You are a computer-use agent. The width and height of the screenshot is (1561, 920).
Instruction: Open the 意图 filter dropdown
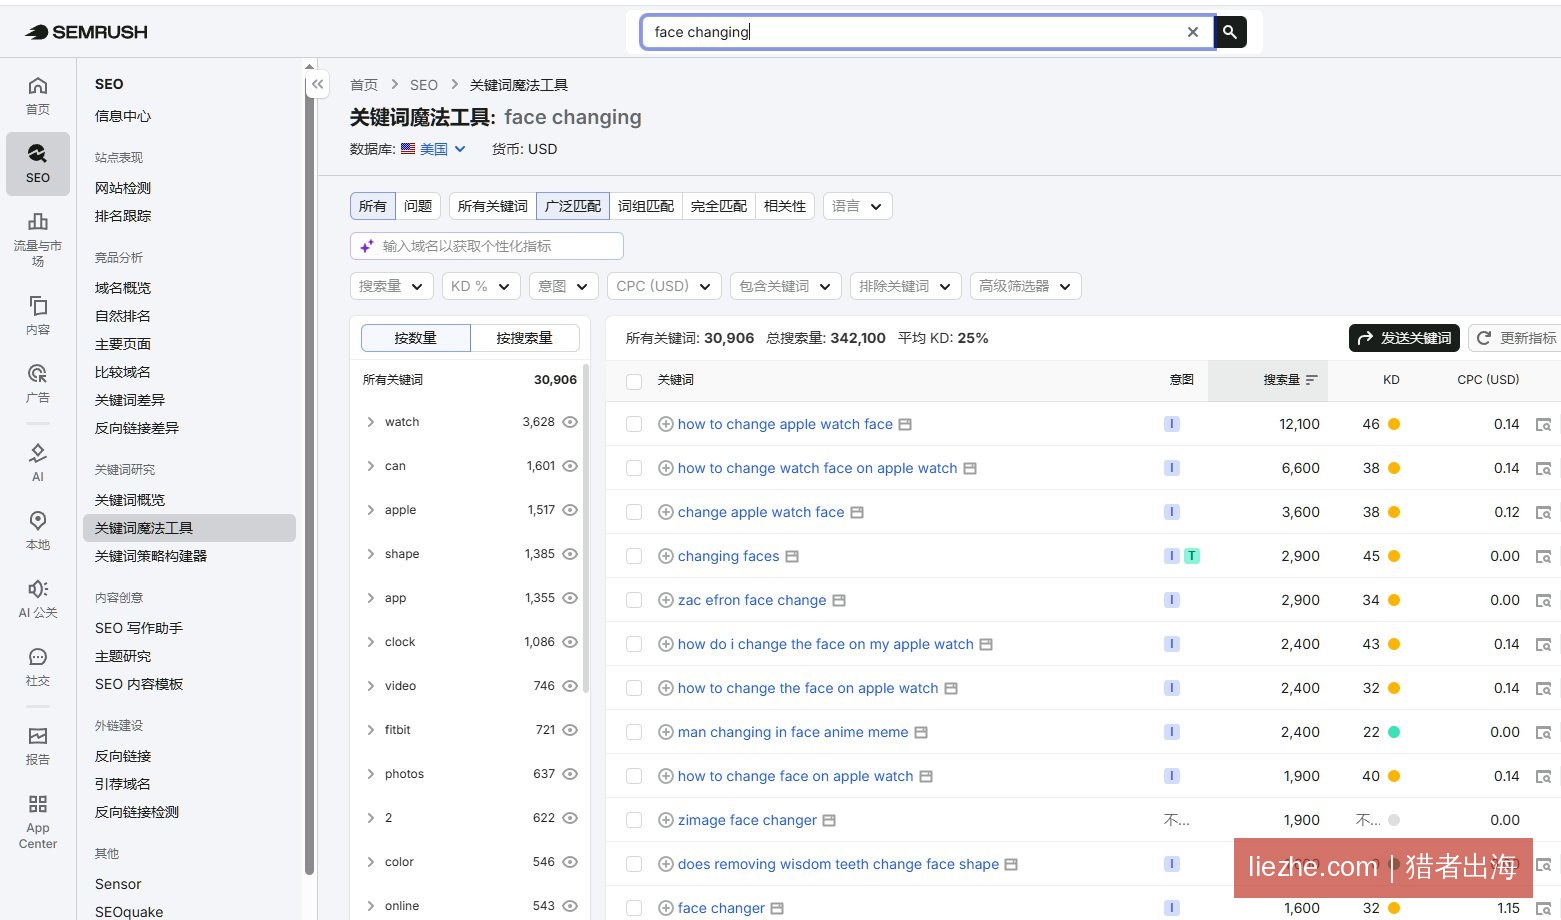pyautogui.click(x=564, y=286)
